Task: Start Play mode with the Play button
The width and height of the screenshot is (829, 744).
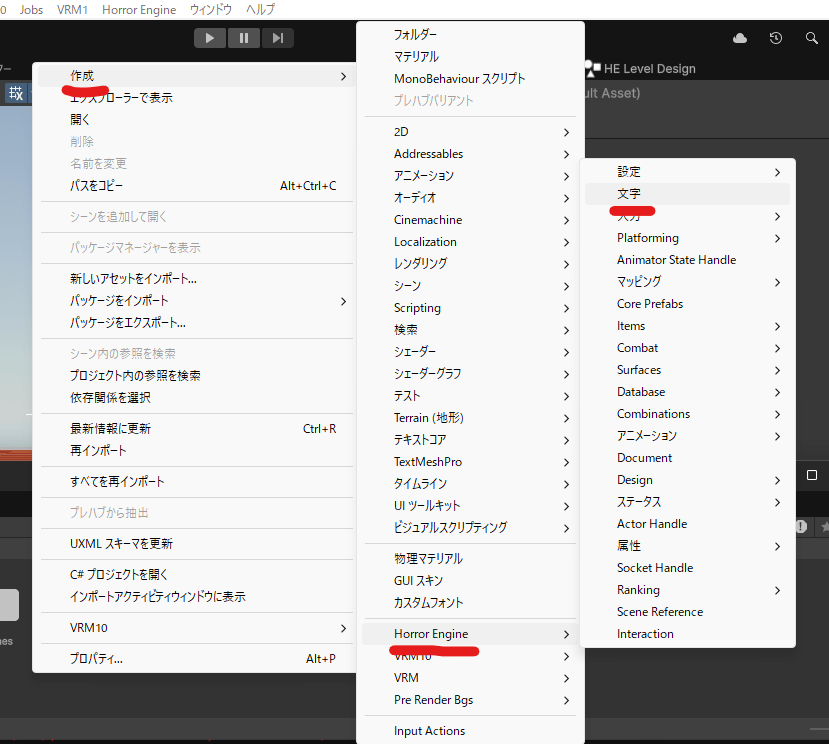Action: pyautogui.click(x=210, y=38)
